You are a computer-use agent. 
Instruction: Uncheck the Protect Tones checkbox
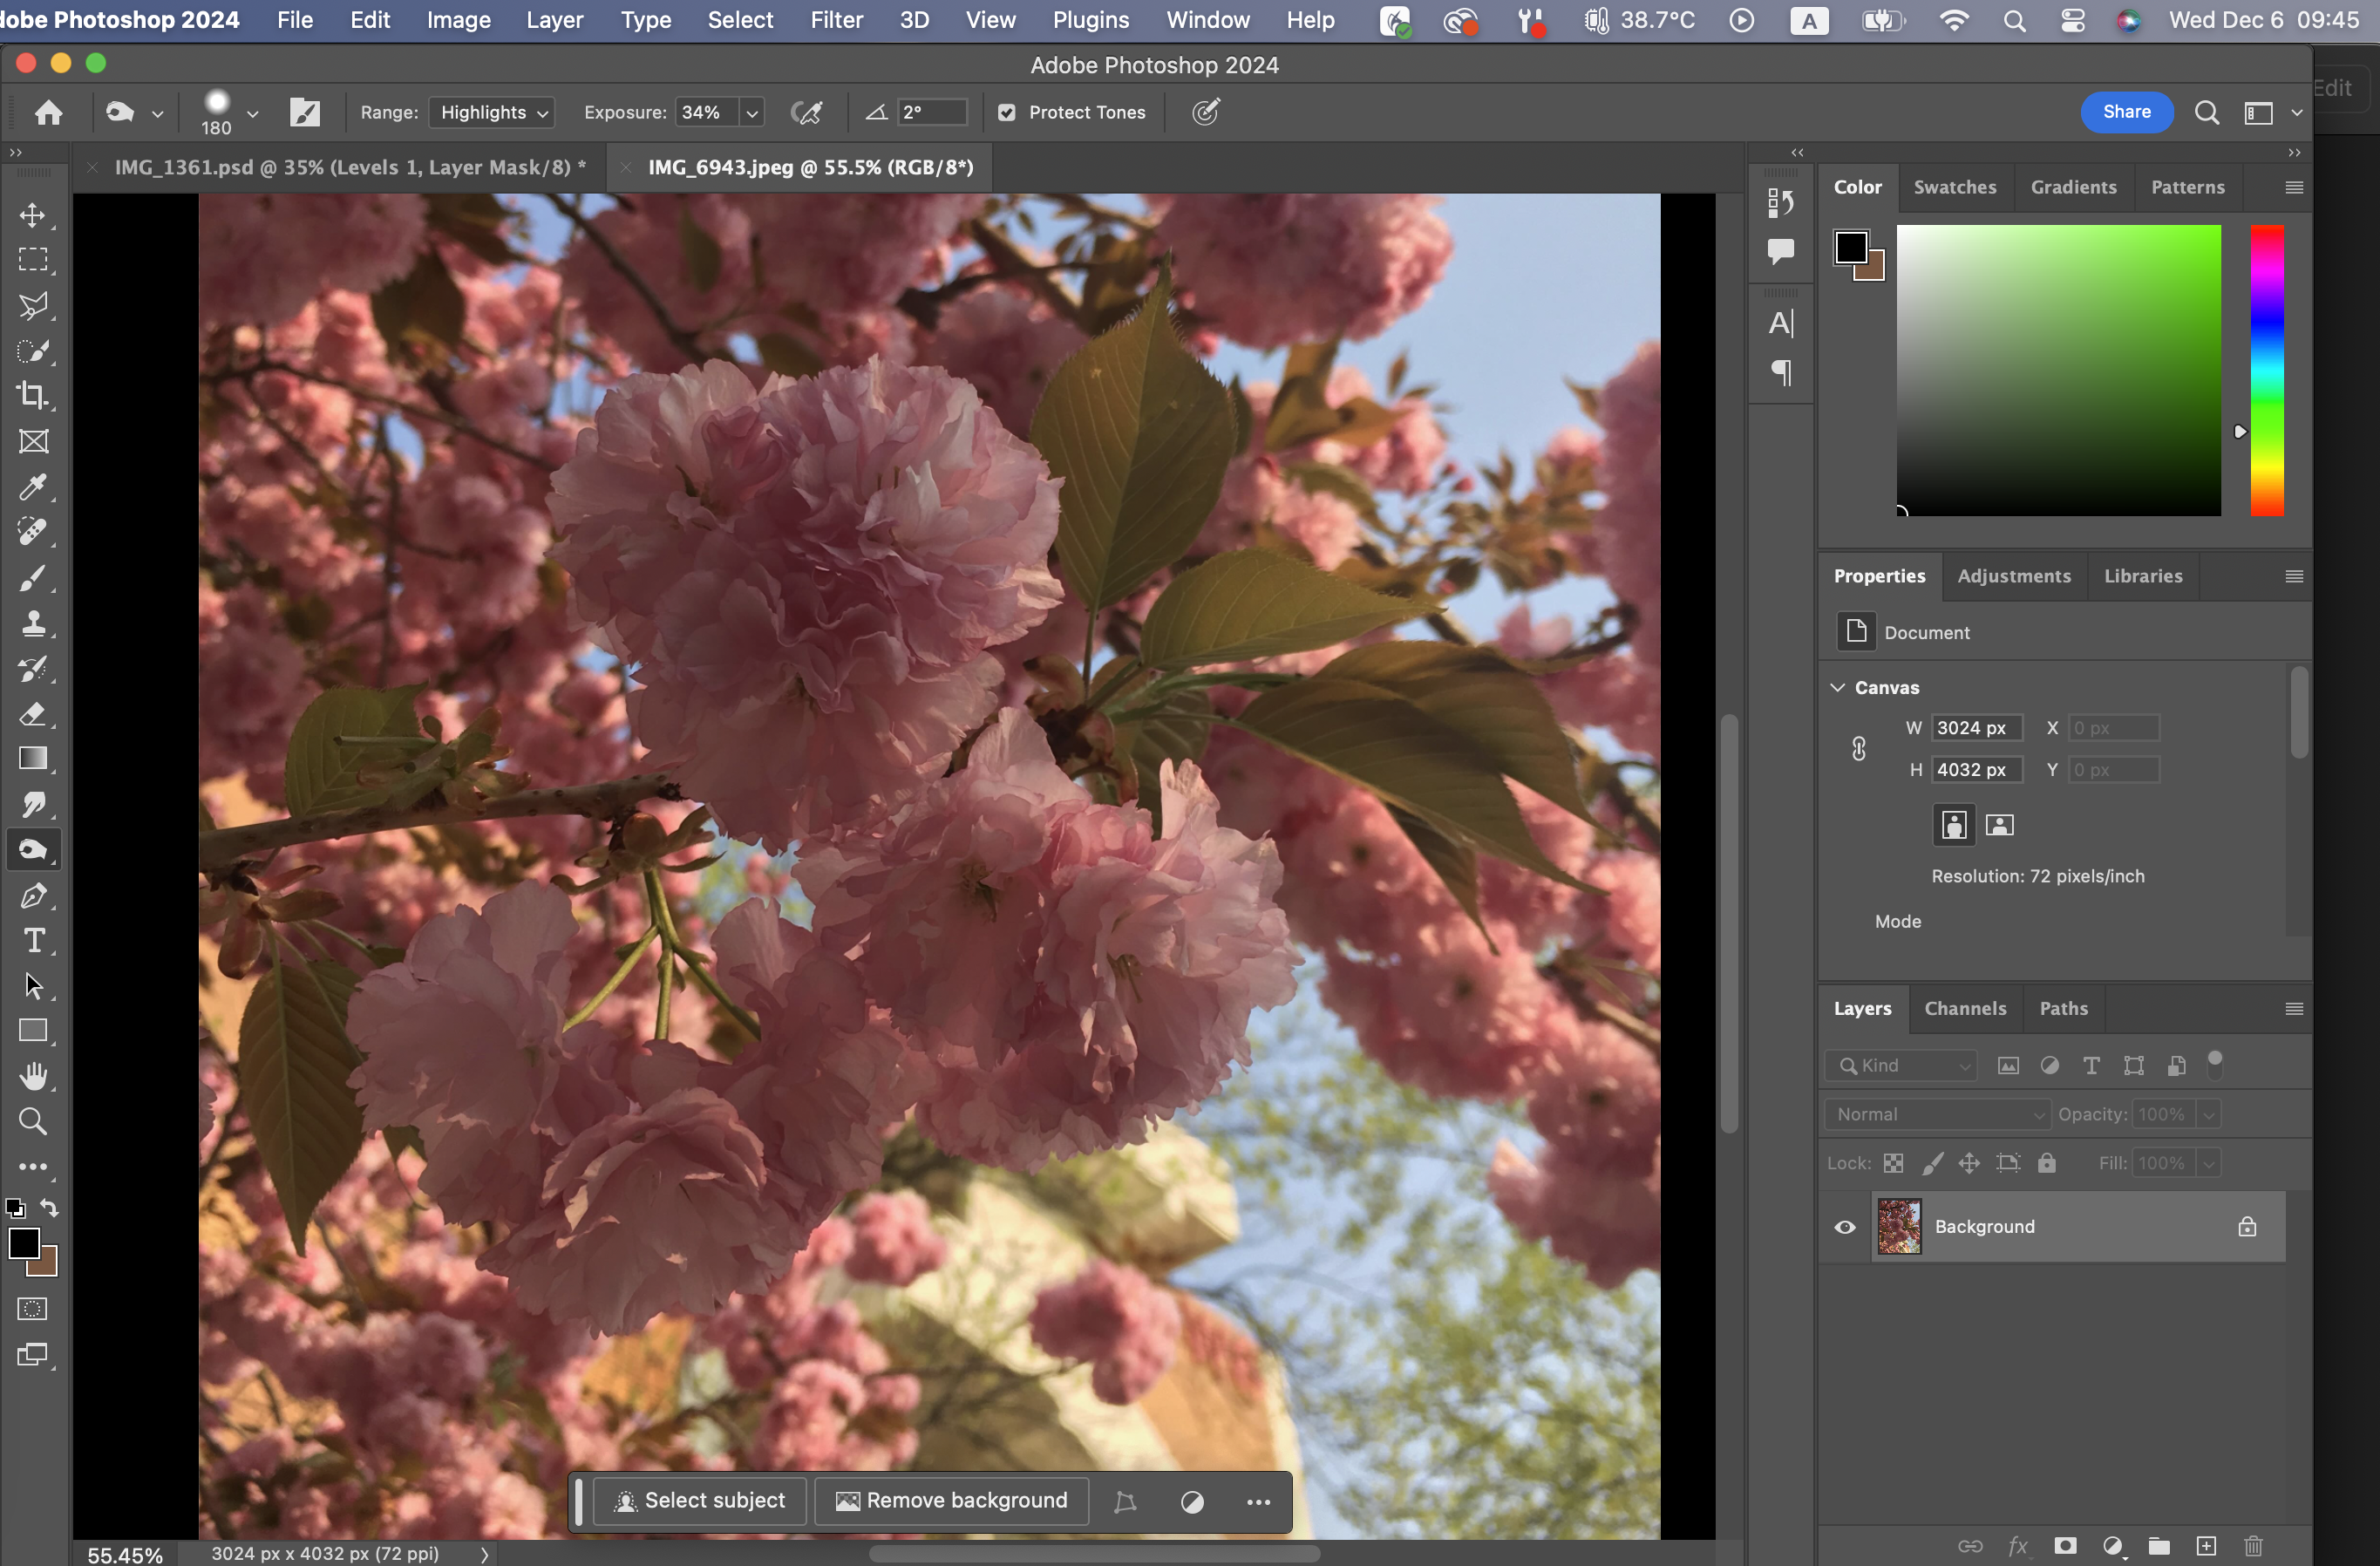pos(1006,113)
